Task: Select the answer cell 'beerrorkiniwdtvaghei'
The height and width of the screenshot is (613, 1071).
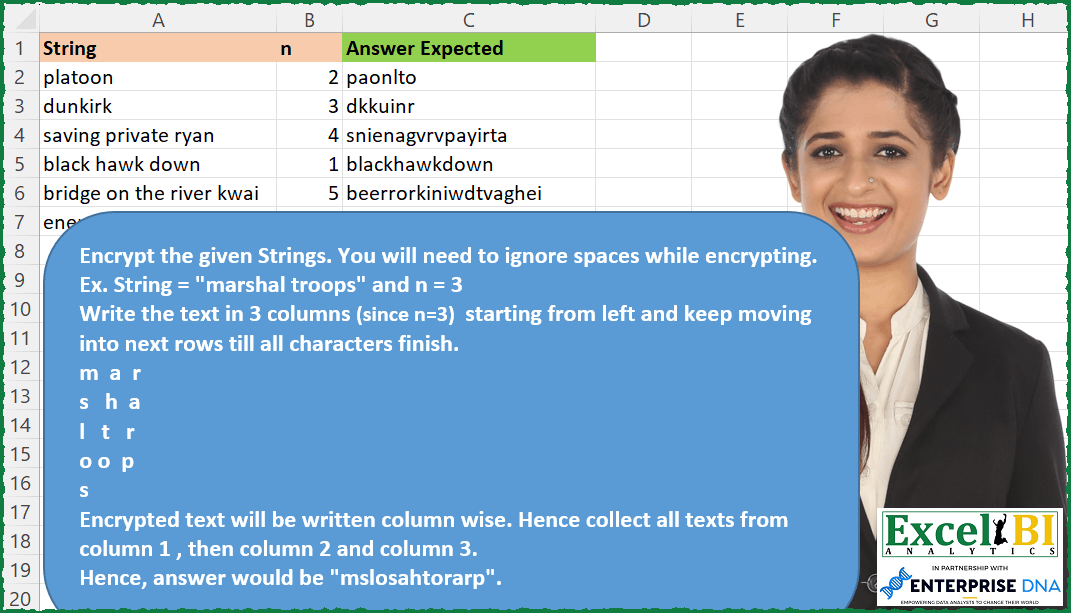Action: (x=469, y=193)
